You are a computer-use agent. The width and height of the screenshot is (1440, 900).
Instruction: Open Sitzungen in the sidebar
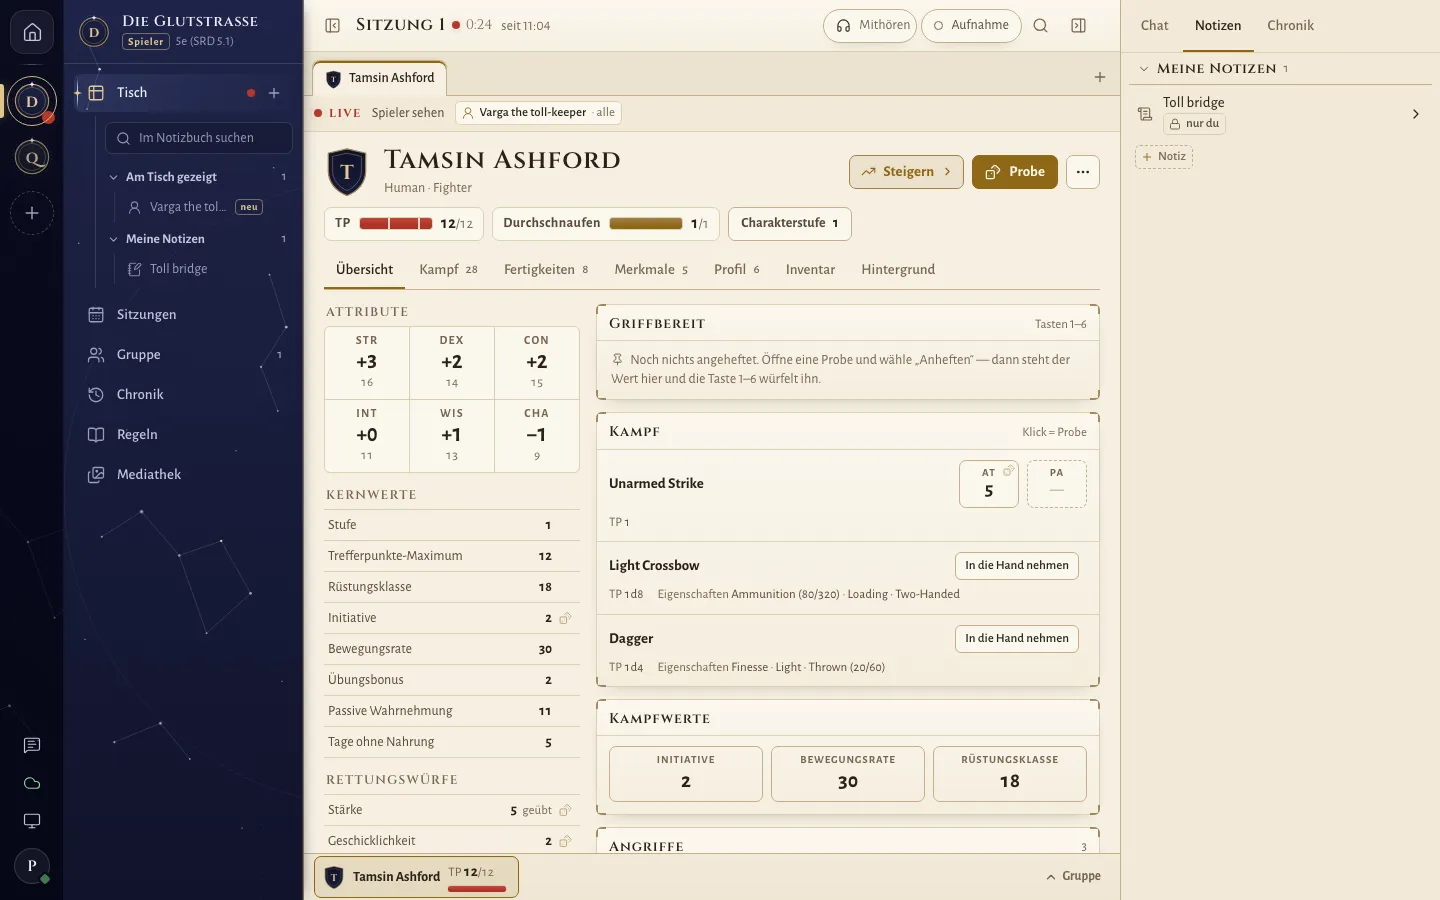point(183,315)
